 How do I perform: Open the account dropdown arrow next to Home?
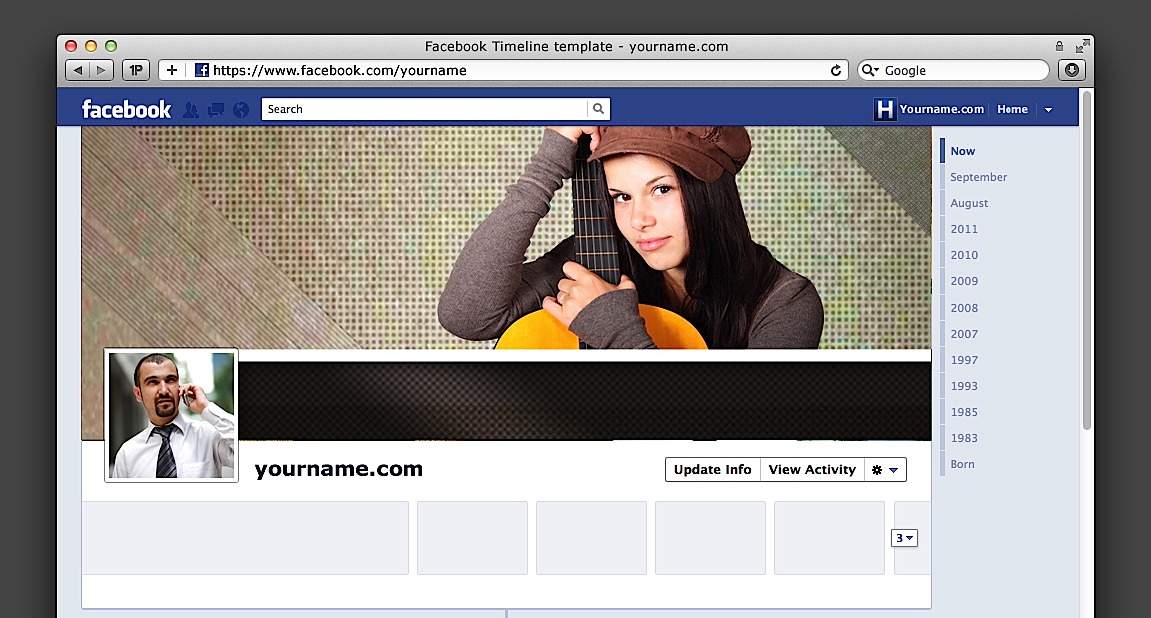click(1048, 109)
